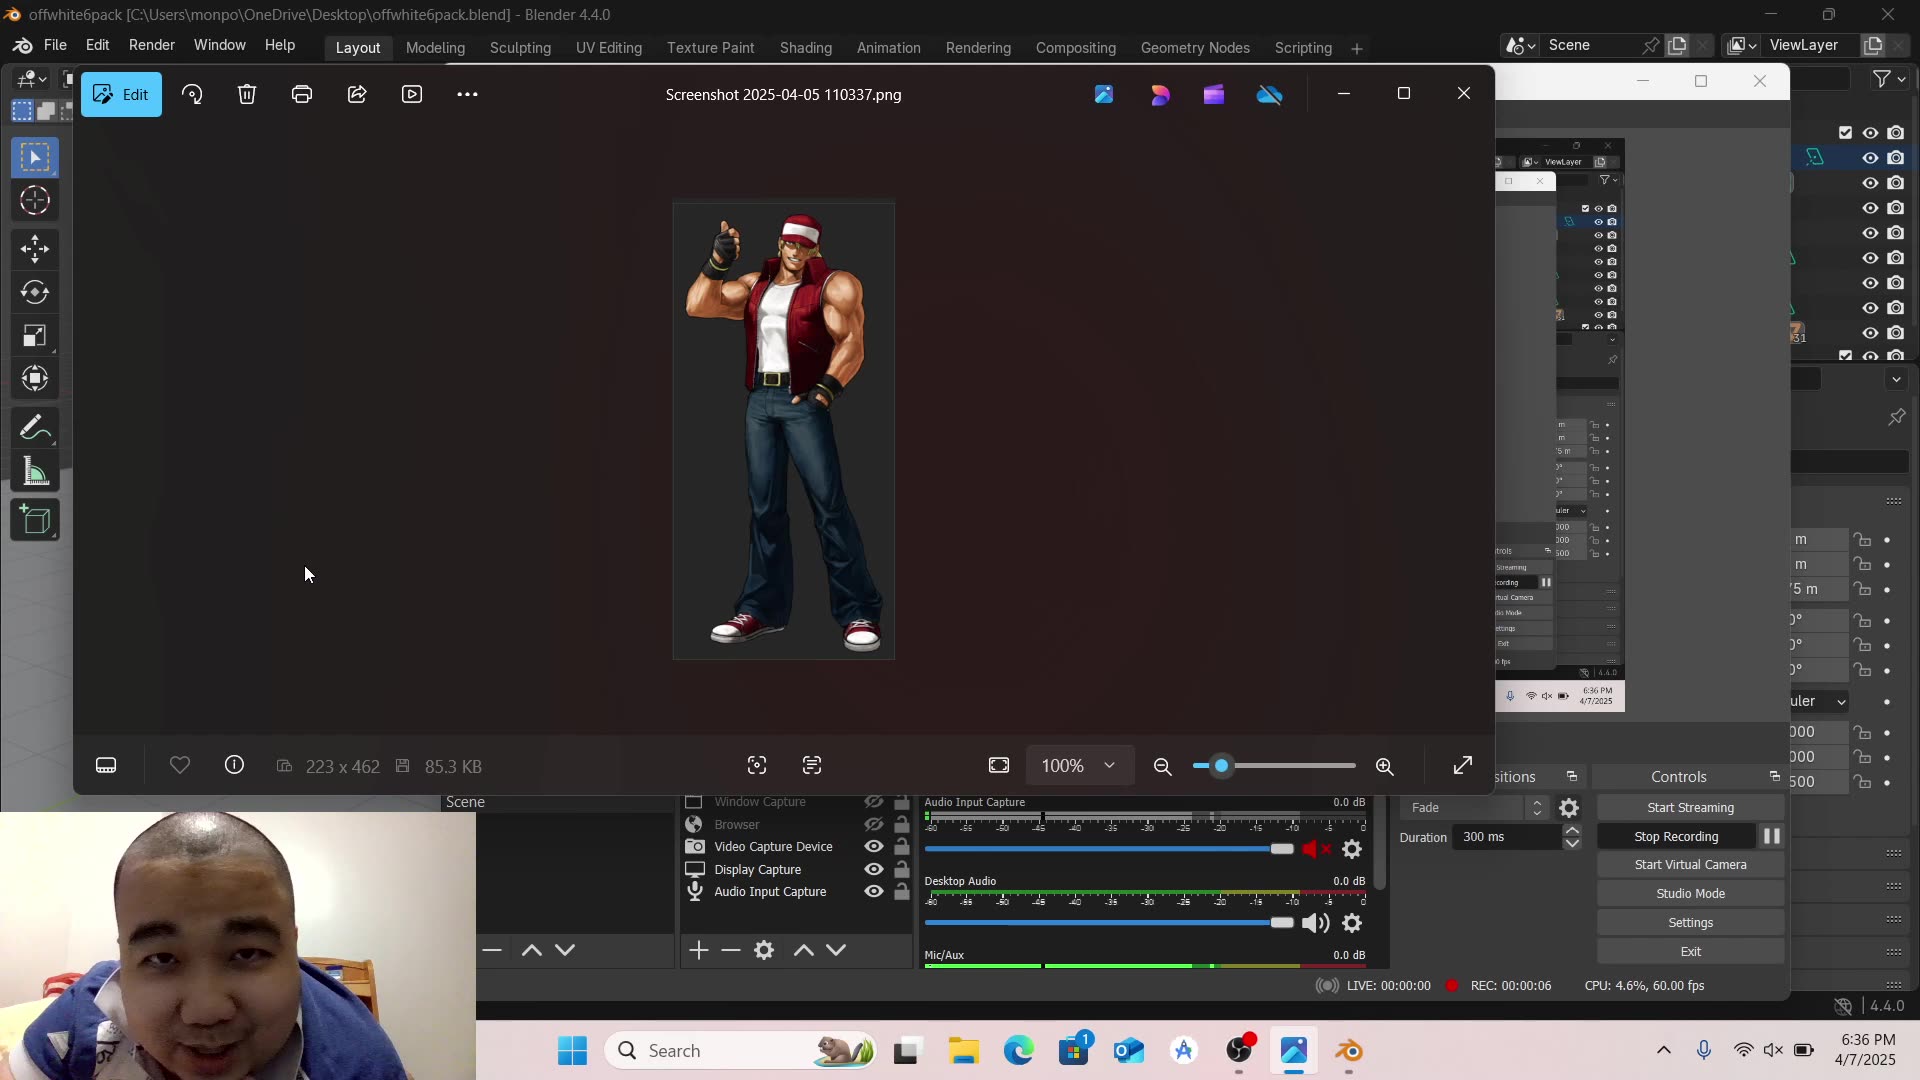Image resolution: width=1920 pixels, height=1080 pixels.
Task: Hide the Browser source in OBS
Action: coord(873,823)
